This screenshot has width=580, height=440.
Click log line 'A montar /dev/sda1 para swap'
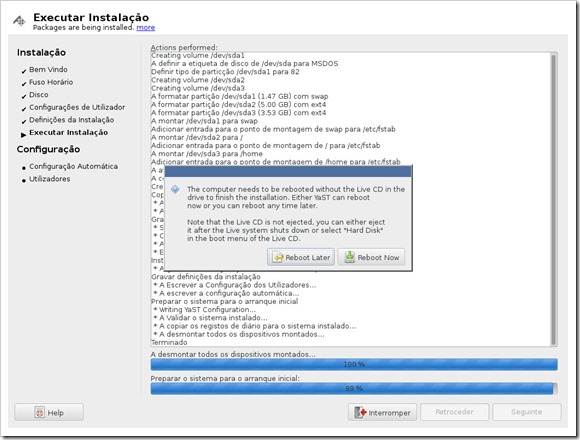(204, 121)
